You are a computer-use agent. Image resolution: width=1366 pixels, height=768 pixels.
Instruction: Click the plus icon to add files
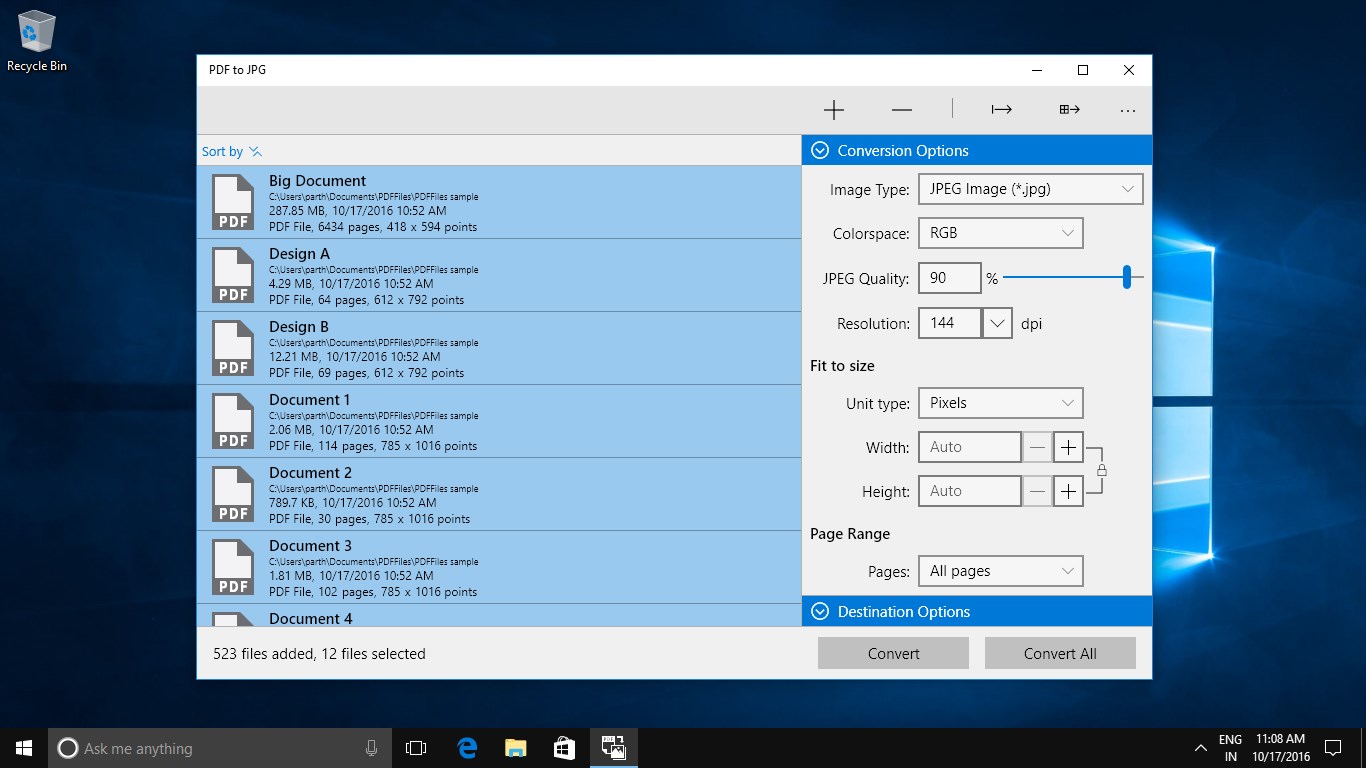(x=834, y=110)
